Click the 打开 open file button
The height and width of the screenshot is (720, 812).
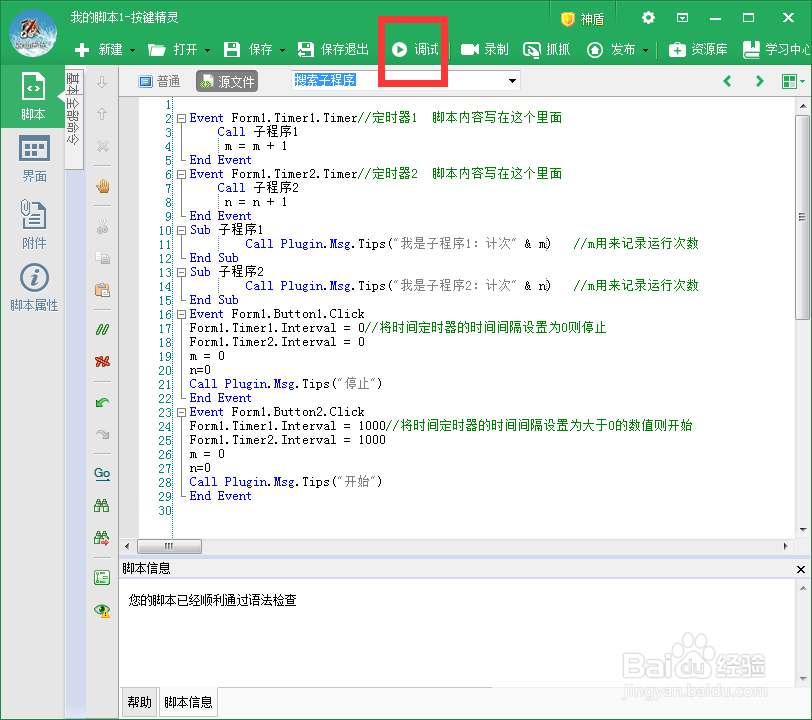pos(172,50)
